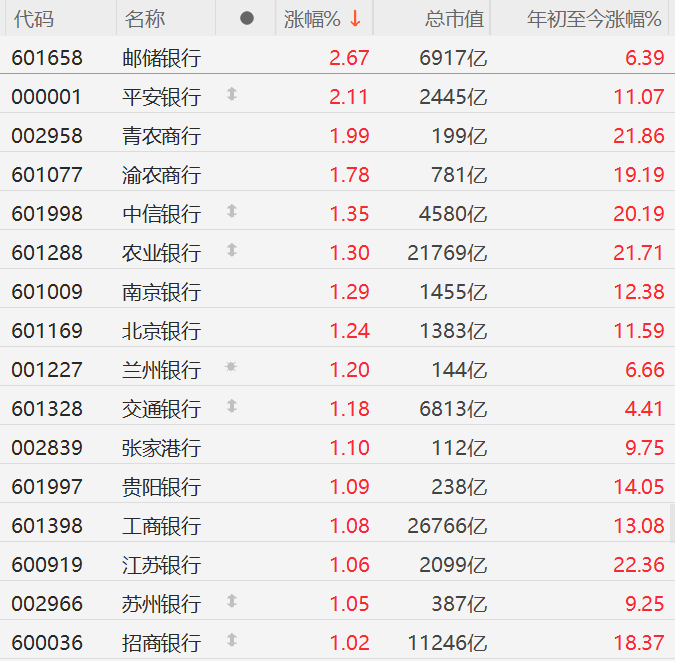Select the 北京银行 name cell
The width and height of the screenshot is (675, 661).
(x=161, y=331)
